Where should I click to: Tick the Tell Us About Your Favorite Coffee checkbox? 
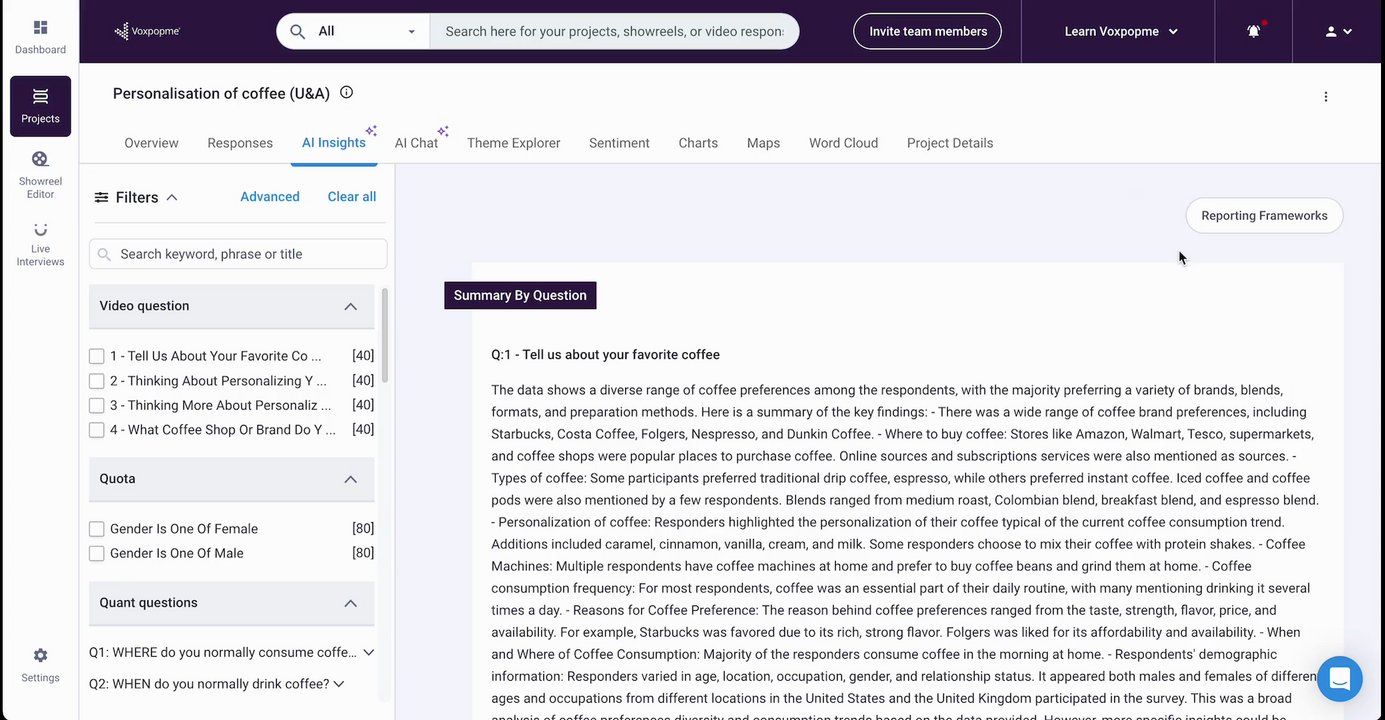click(97, 356)
